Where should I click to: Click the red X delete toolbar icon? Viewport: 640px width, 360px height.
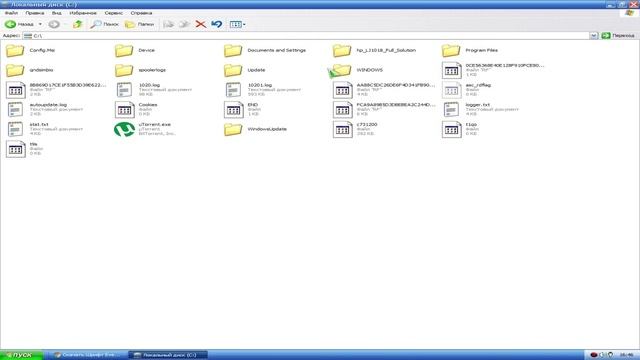point(200,24)
